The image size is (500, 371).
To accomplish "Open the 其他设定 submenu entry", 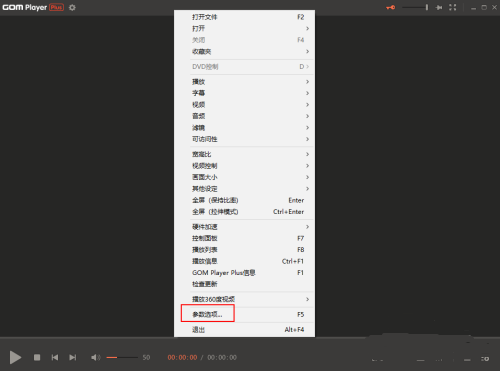I will 244,189.
